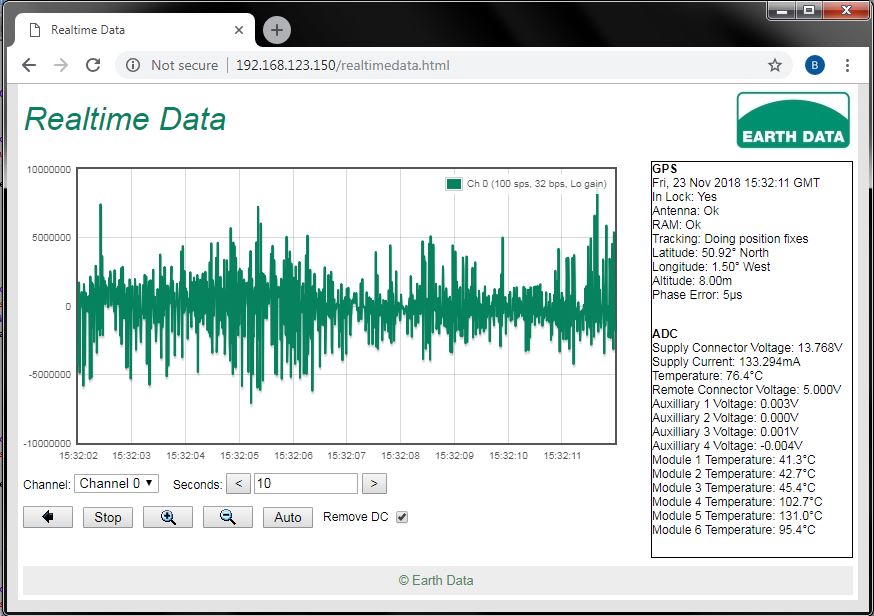Click the zoom out magnifier button
The height and width of the screenshot is (616, 874).
[227, 517]
